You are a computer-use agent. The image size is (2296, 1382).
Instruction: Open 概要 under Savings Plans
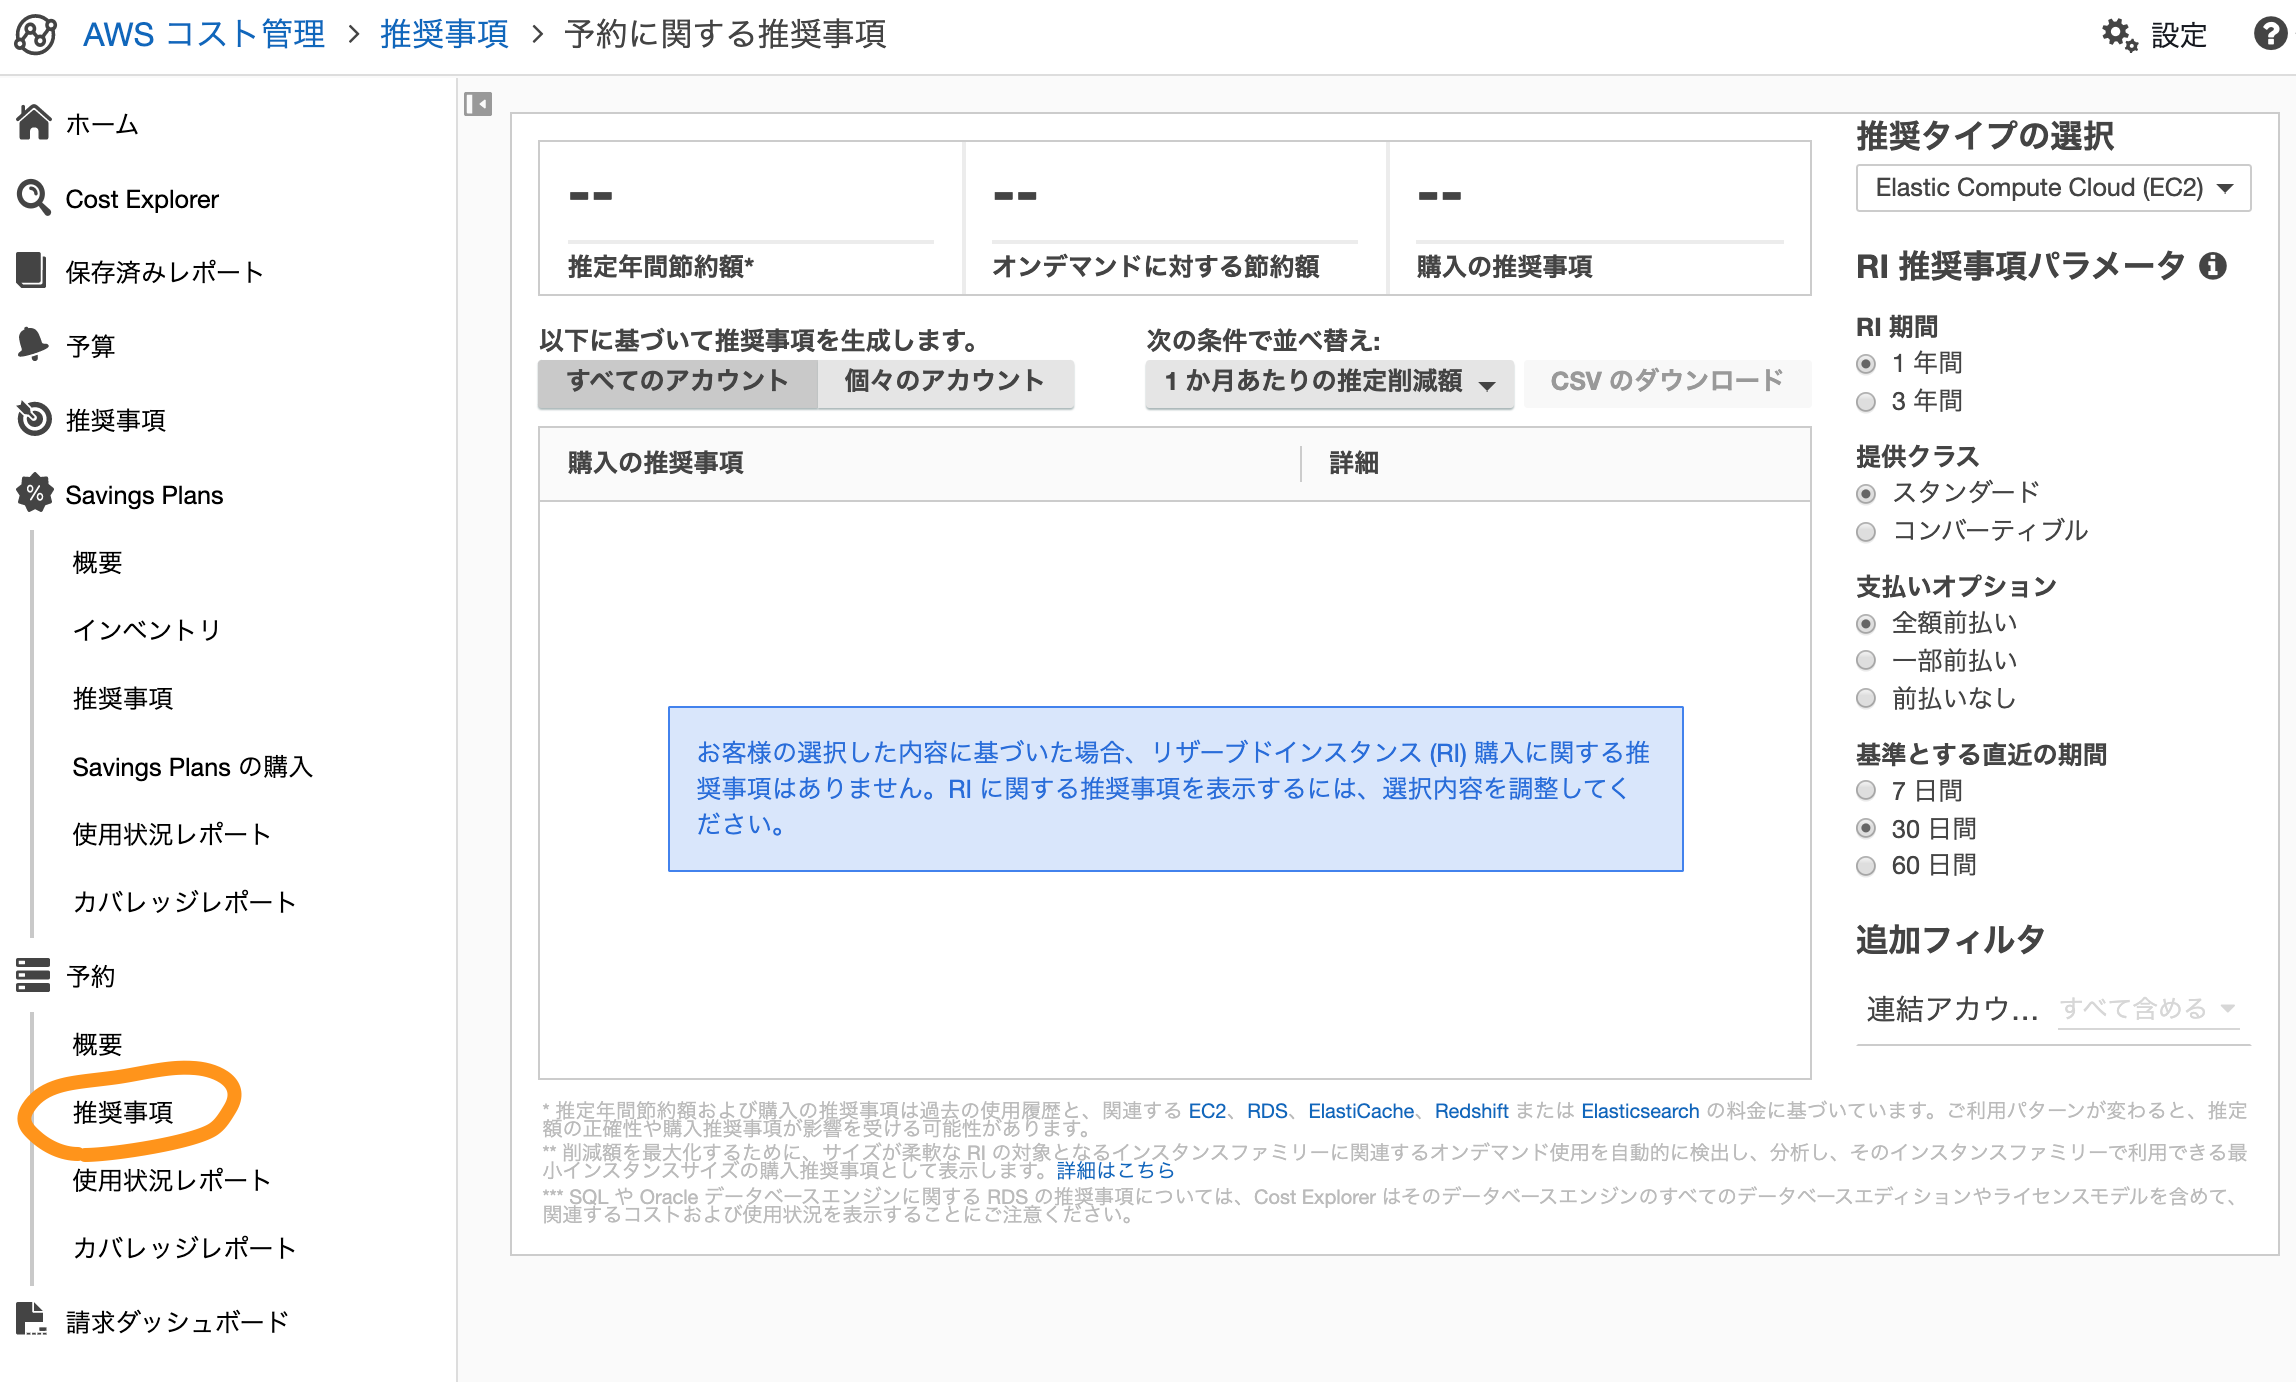click(x=98, y=562)
